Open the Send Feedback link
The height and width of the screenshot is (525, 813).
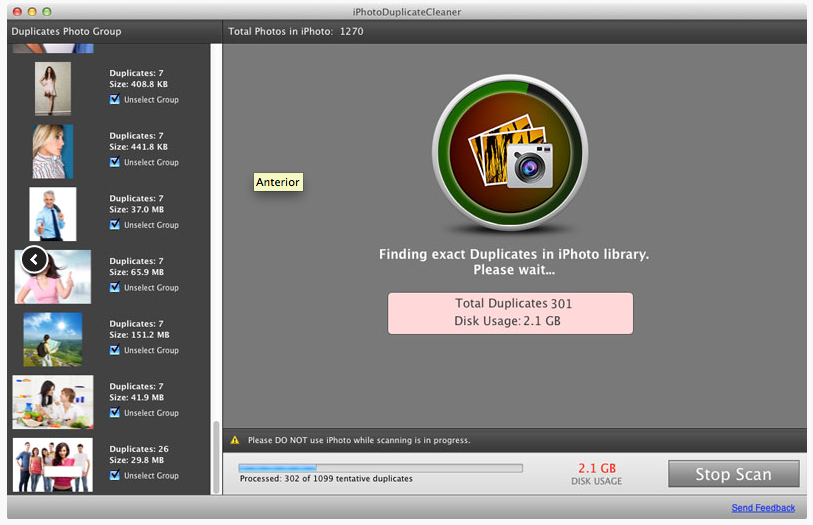(763, 508)
